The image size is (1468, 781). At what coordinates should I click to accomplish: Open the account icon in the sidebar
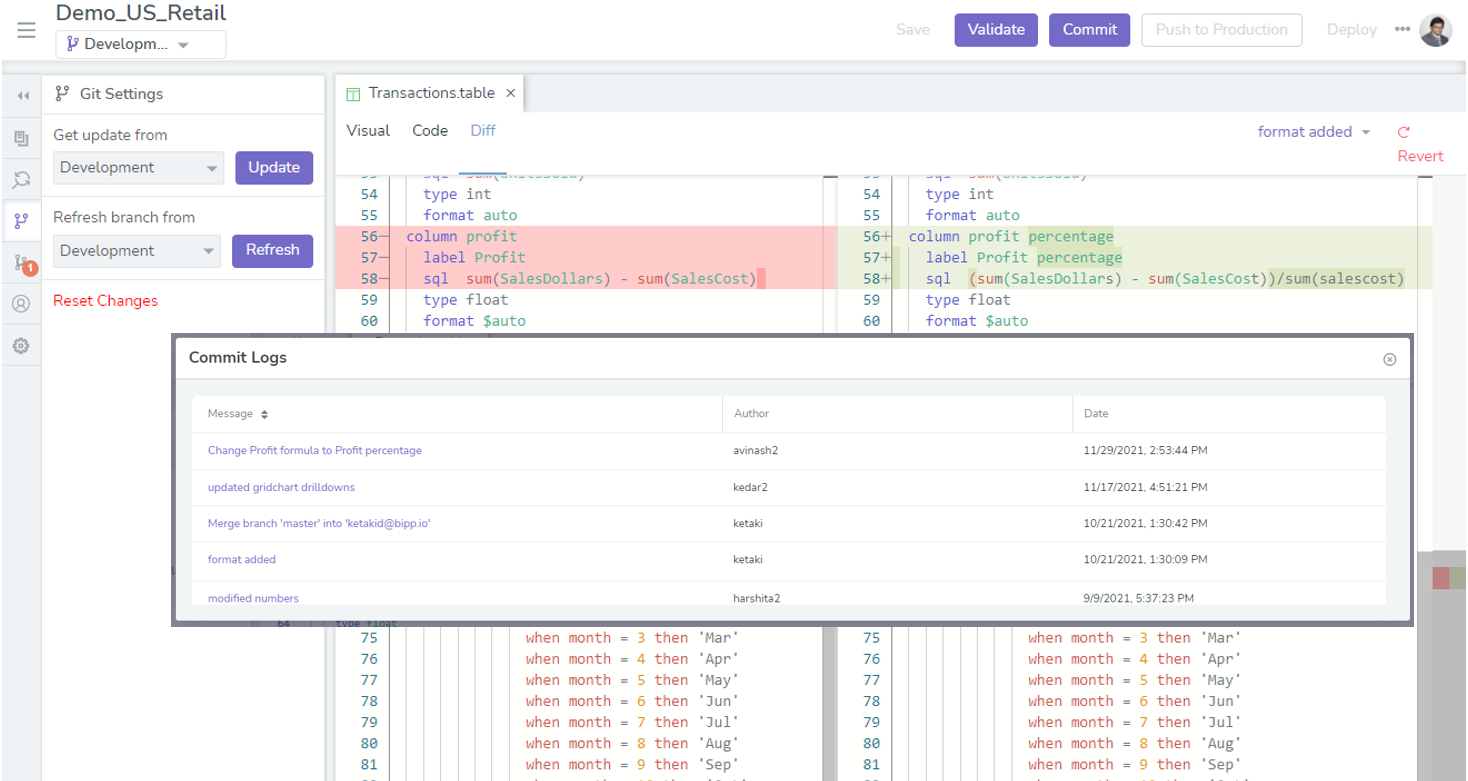click(x=21, y=304)
